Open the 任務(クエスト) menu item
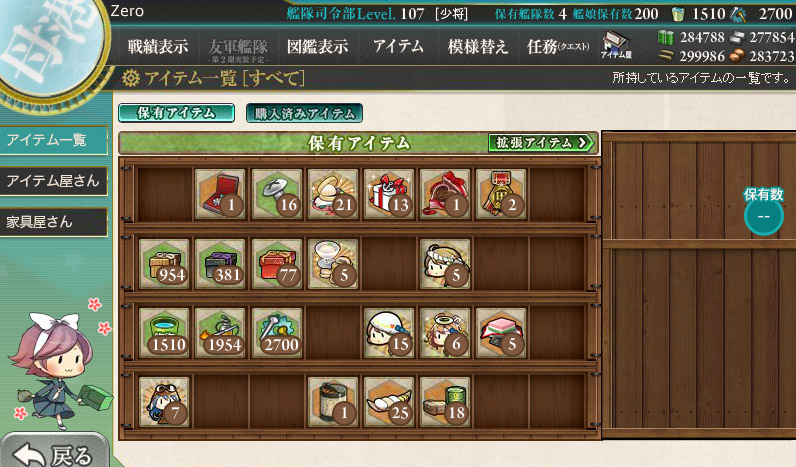796x467 pixels. [x=557, y=47]
